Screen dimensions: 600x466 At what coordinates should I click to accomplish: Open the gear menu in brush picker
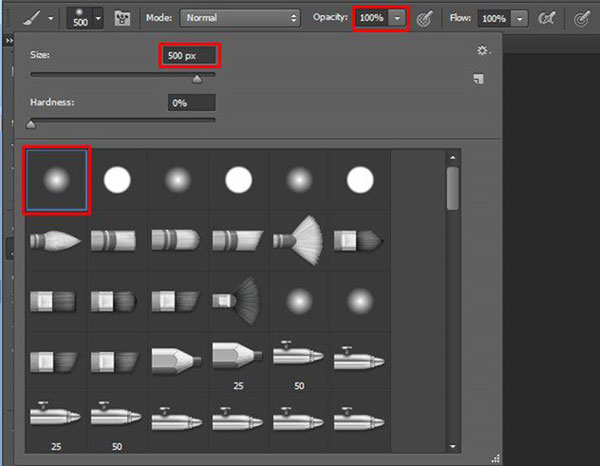[483, 51]
